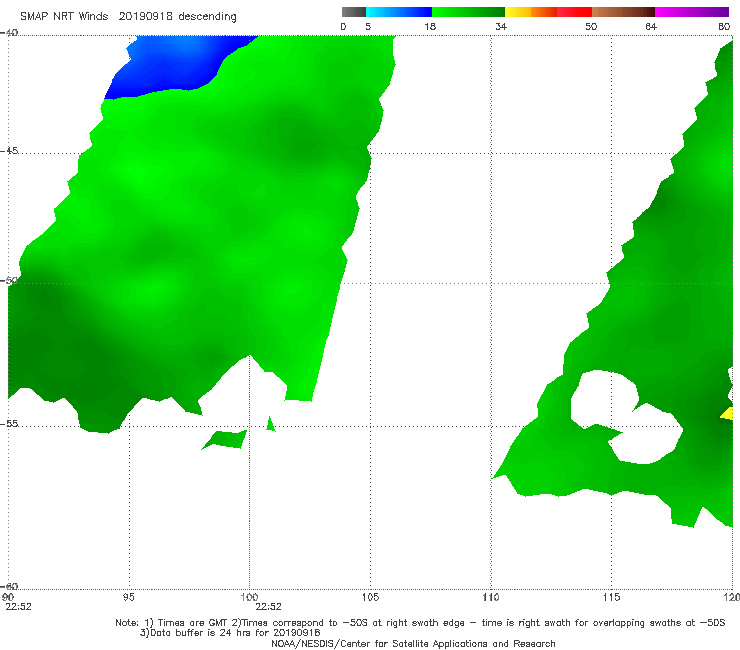Click the NOAA/NESDIS credit line
This screenshot has height=650, width=740.
pyautogui.click(x=413, y=643)
